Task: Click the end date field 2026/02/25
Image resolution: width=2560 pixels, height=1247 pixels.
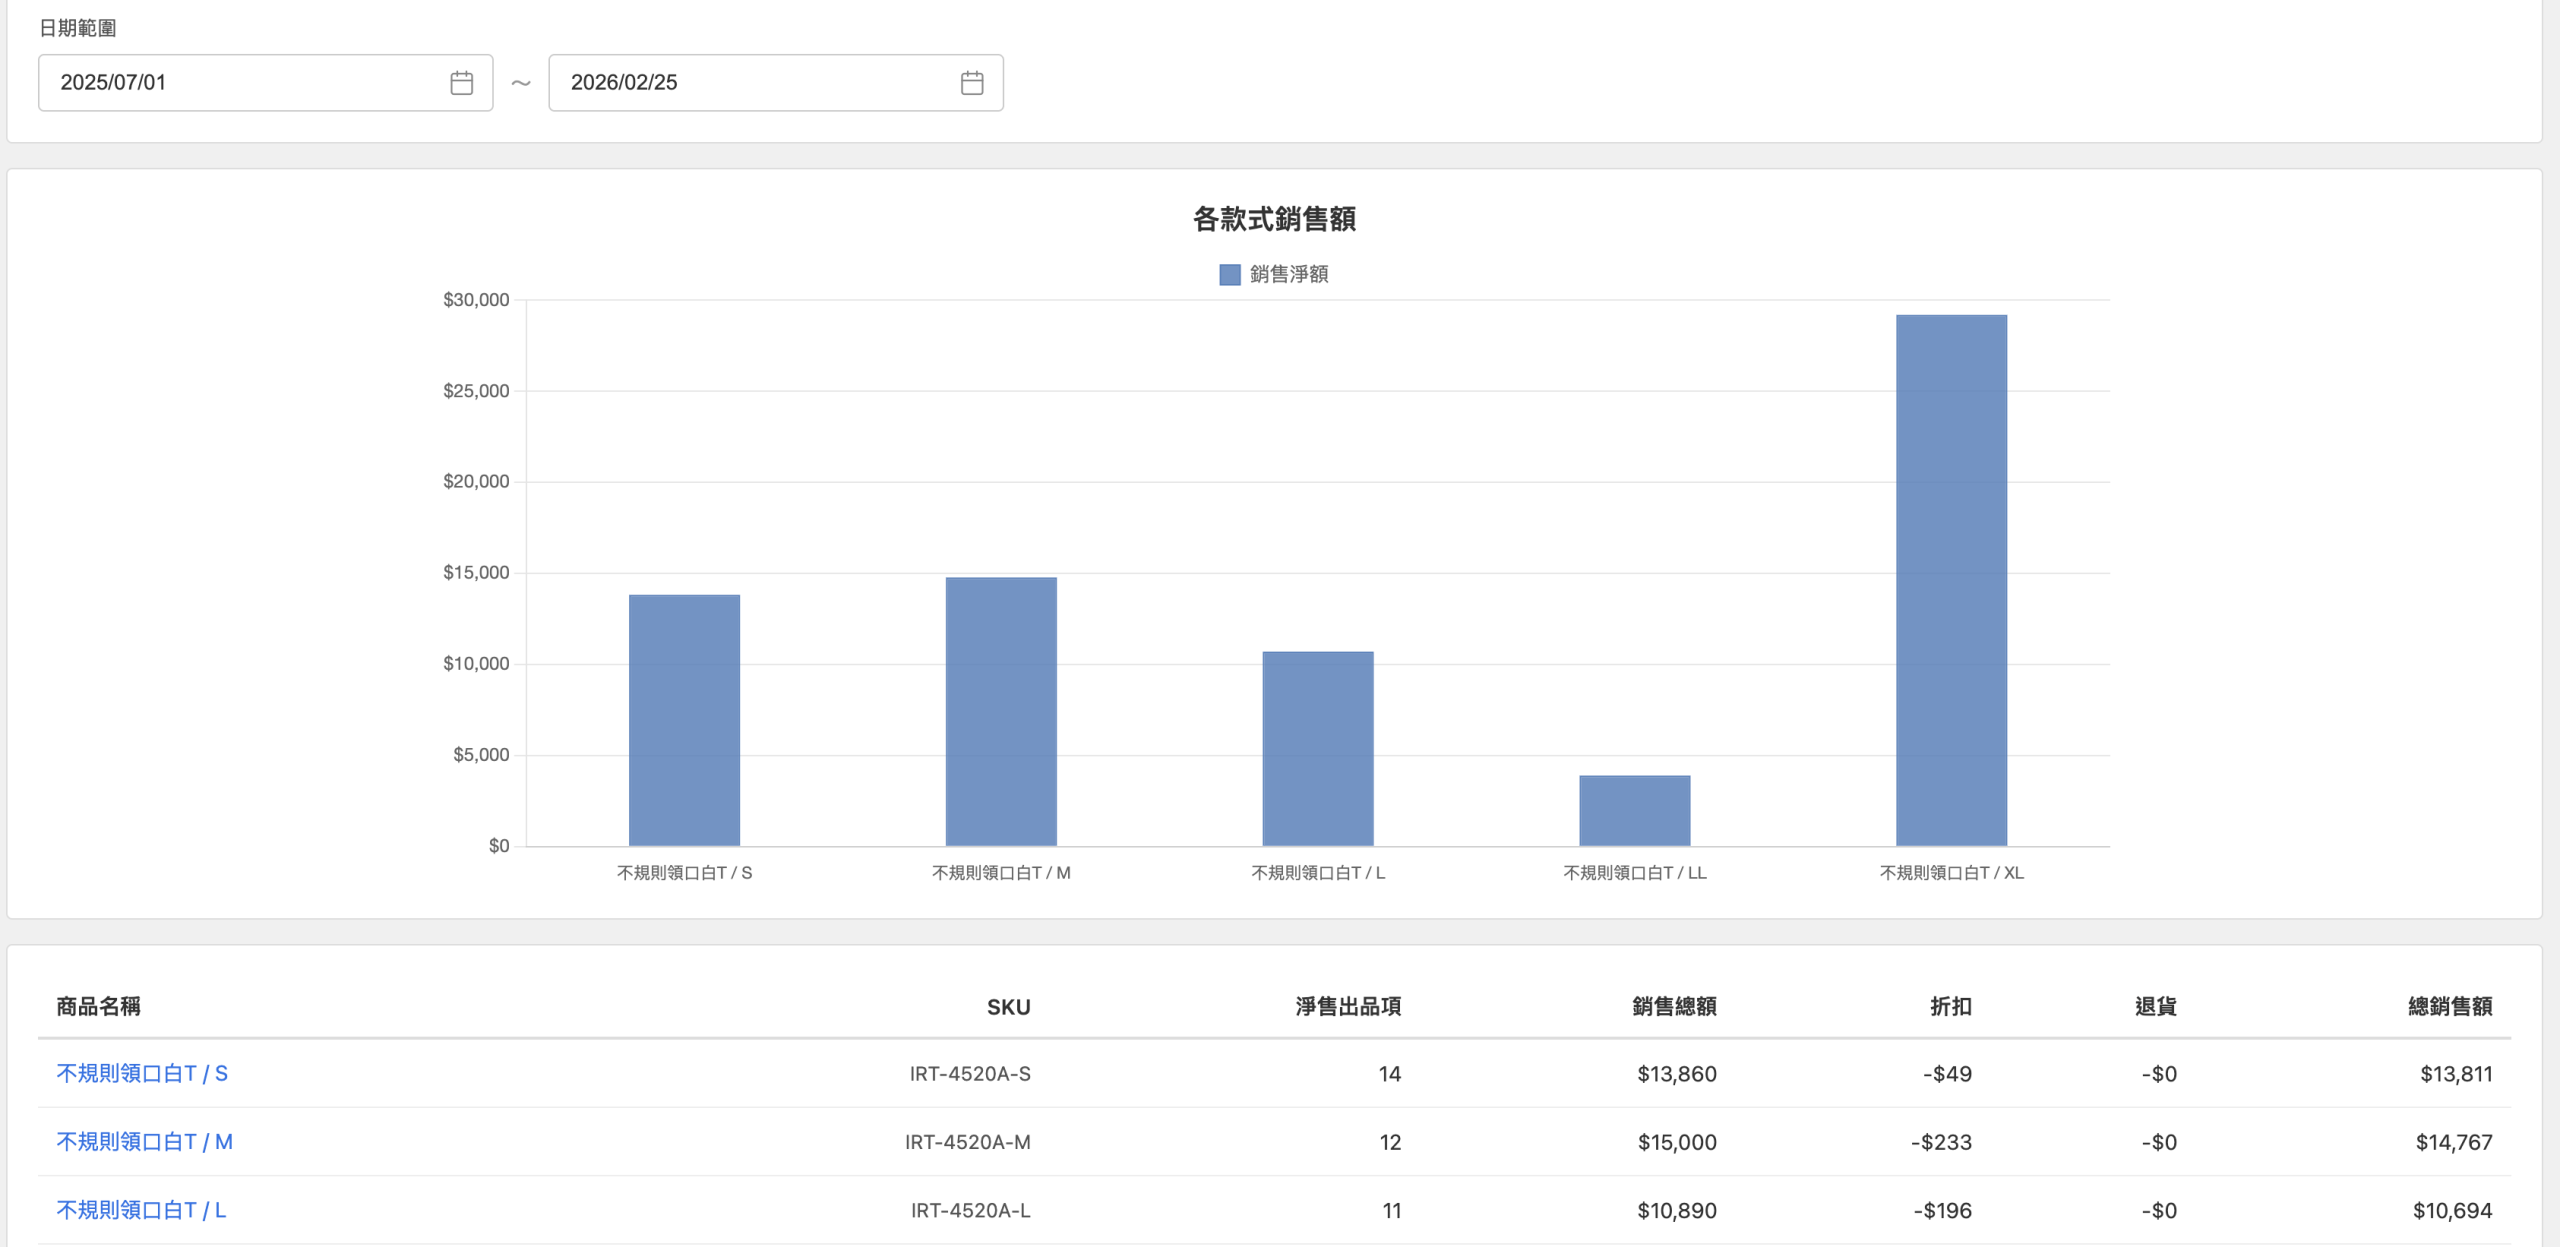Action: tap(750, 83)
